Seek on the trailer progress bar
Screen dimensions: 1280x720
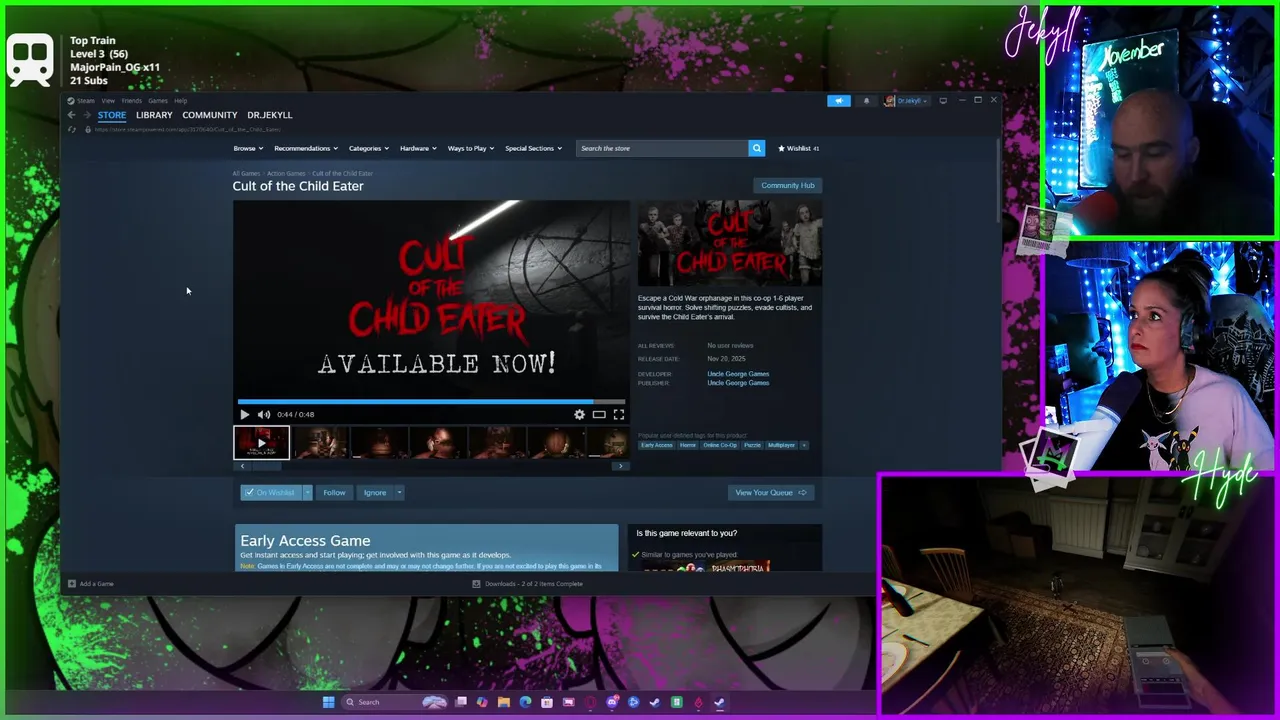point(431,402)
